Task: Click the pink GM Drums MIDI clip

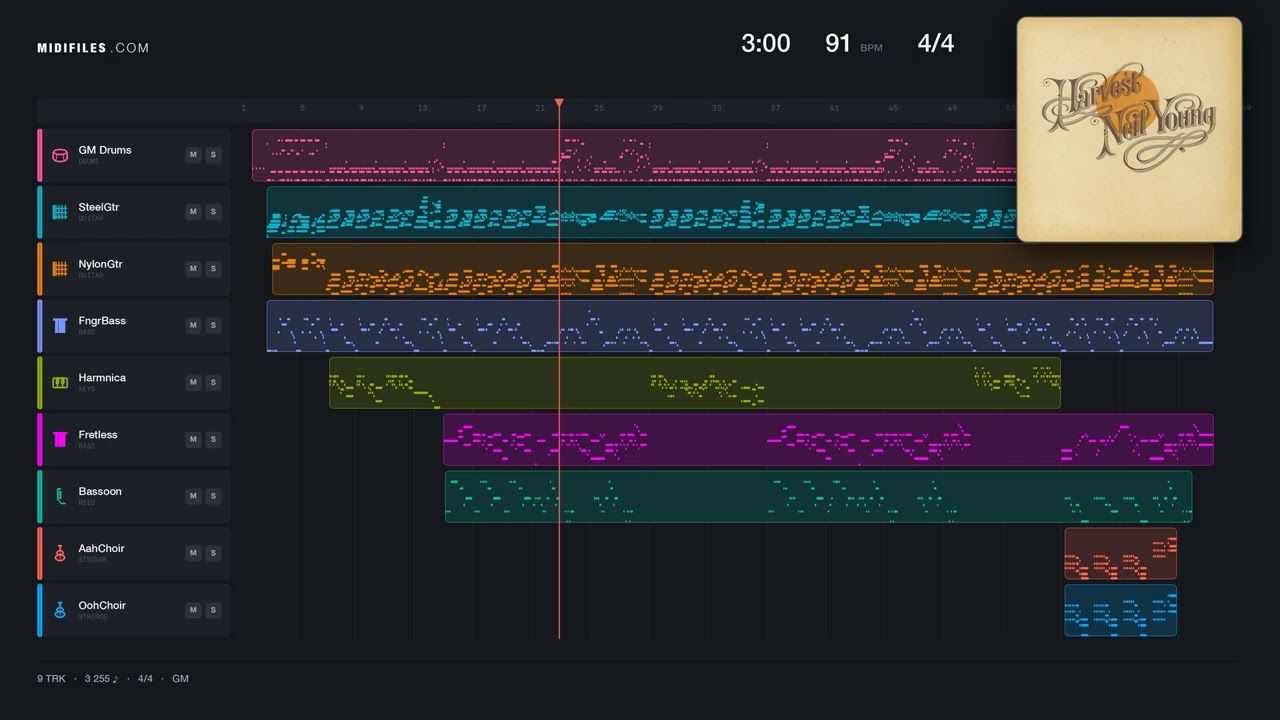Action: tap(634, 155)
